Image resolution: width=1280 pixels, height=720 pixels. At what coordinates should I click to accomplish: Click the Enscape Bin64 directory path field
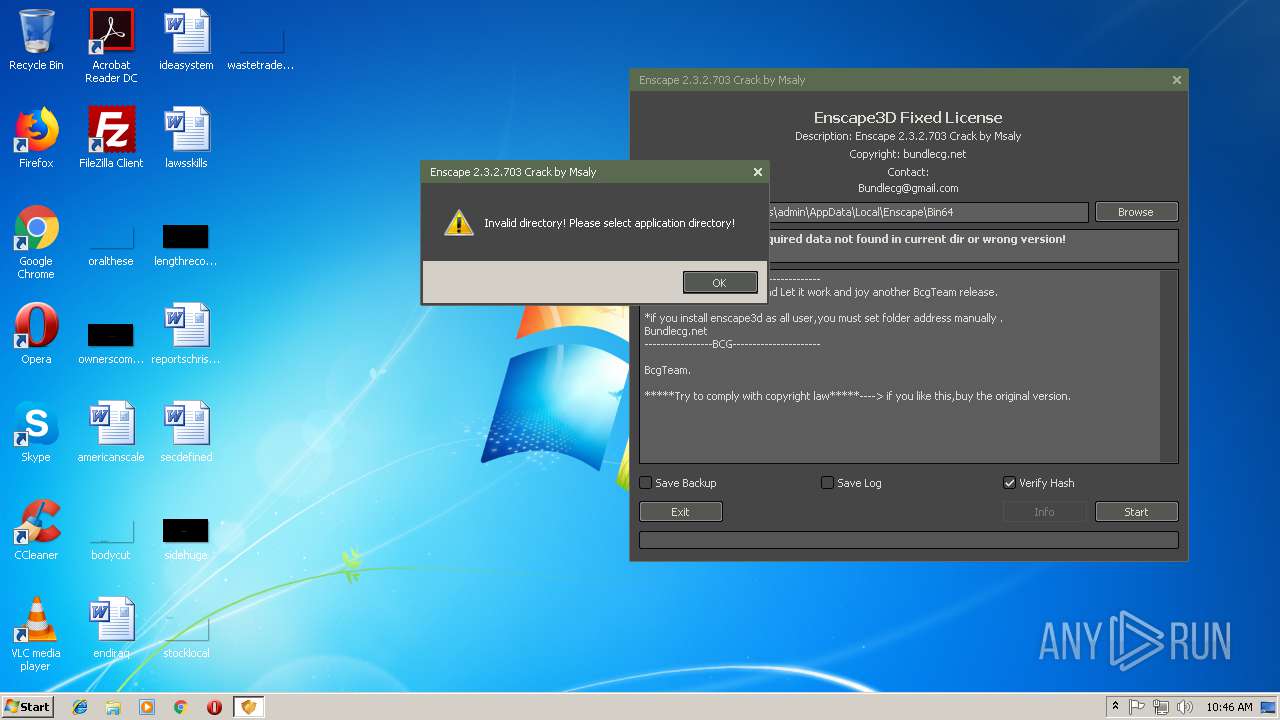(928, 212)
